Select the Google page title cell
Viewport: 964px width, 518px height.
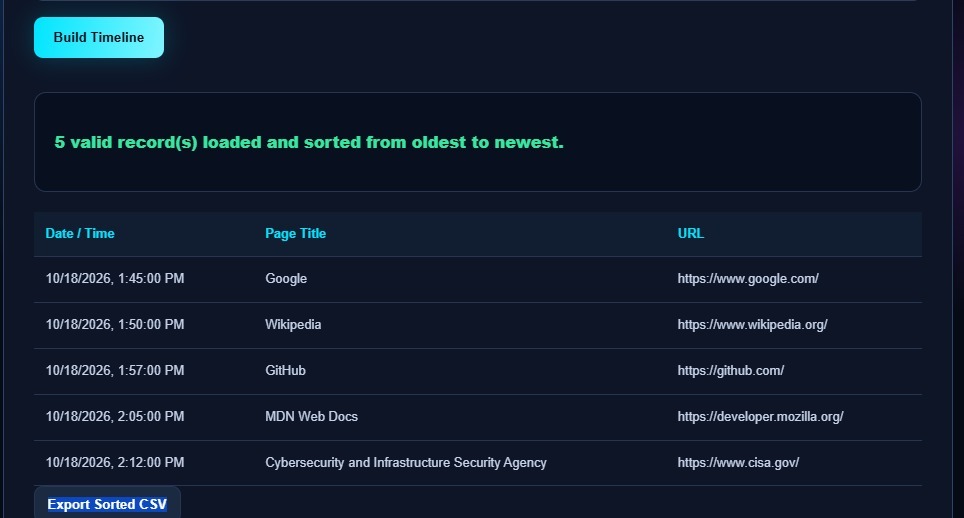pyautogui.click(x=286, y=278)
